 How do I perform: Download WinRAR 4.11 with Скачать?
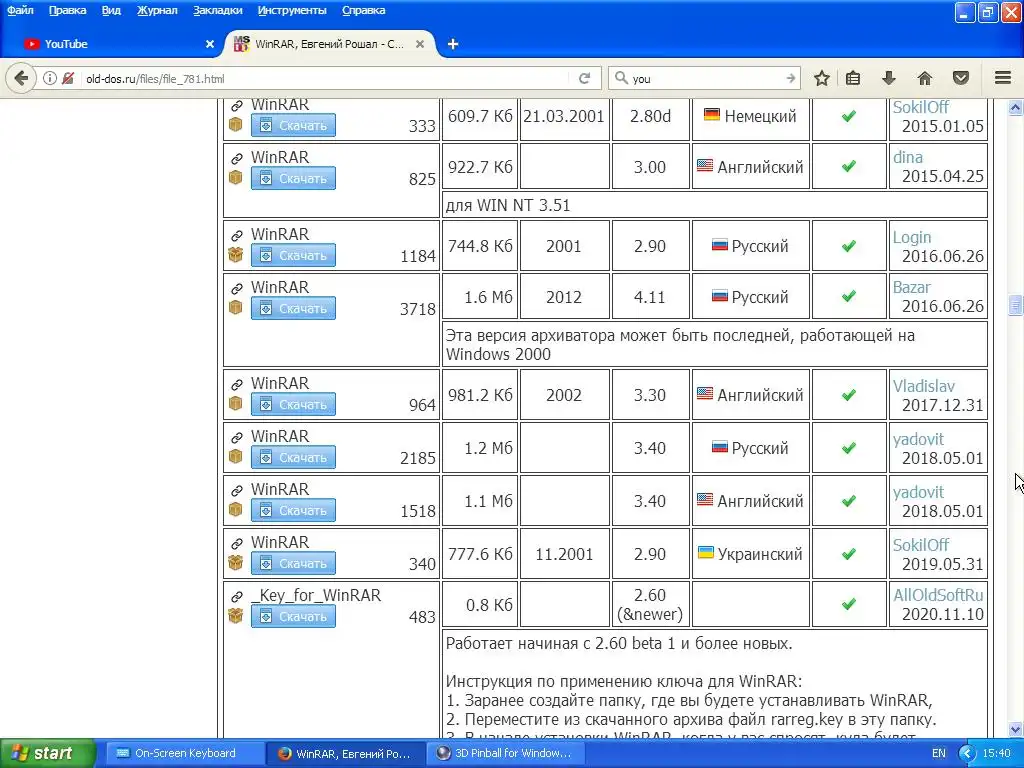(x=293, y=308)
